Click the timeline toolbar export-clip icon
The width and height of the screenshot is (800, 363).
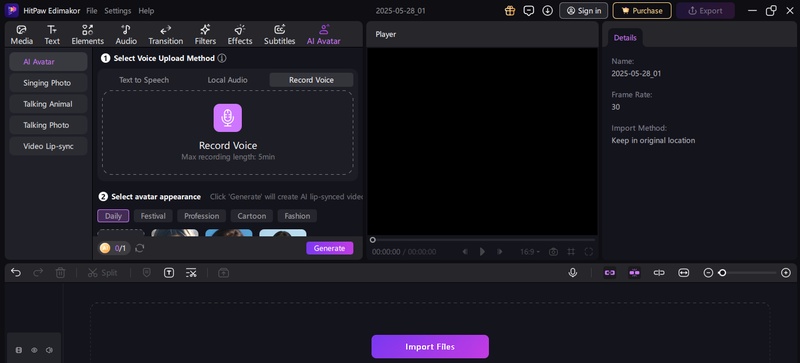pos(223,273)
